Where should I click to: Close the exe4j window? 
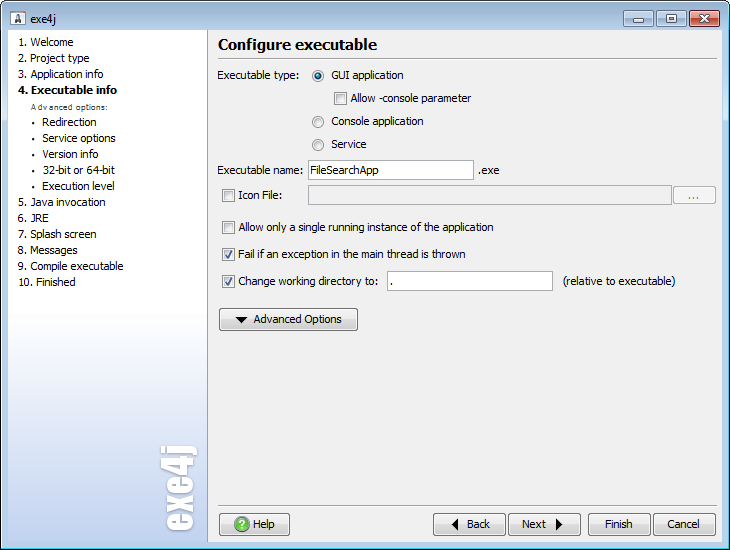click(704, 19)
